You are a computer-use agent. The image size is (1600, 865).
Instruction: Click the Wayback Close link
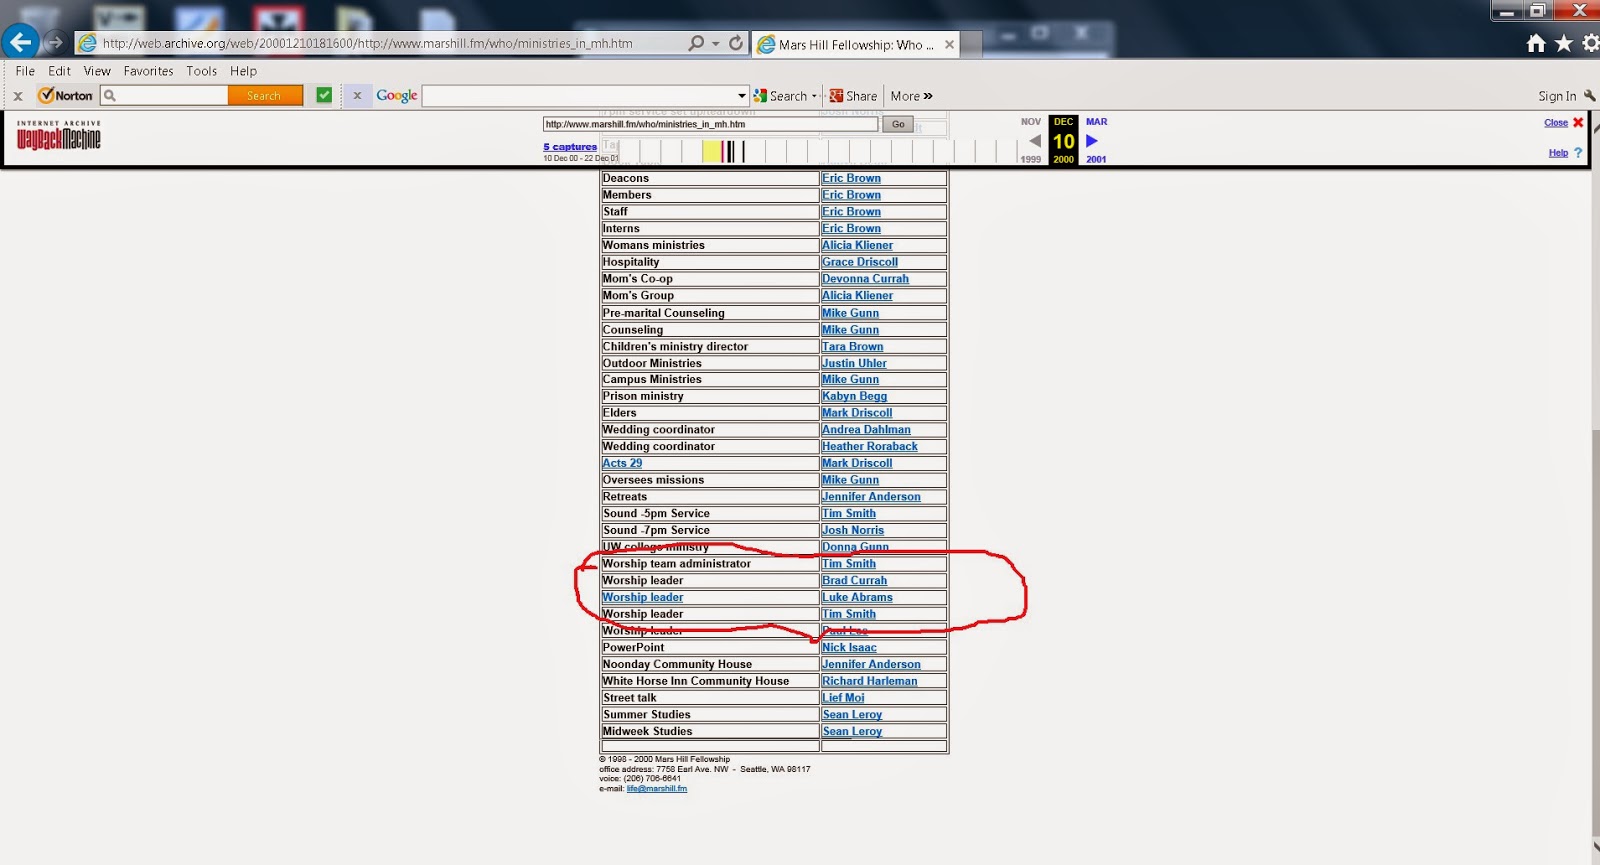coord(1556,122)
